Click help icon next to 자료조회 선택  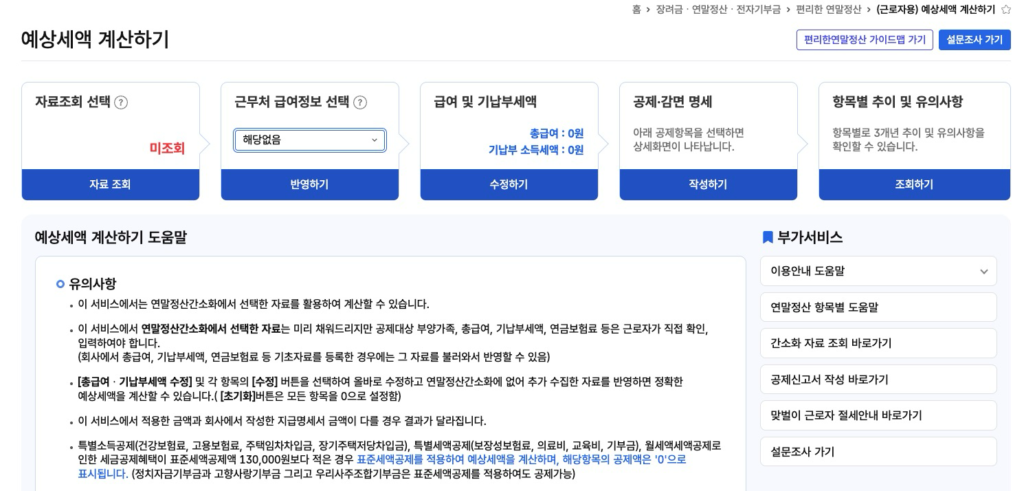(x=121, y=103)
